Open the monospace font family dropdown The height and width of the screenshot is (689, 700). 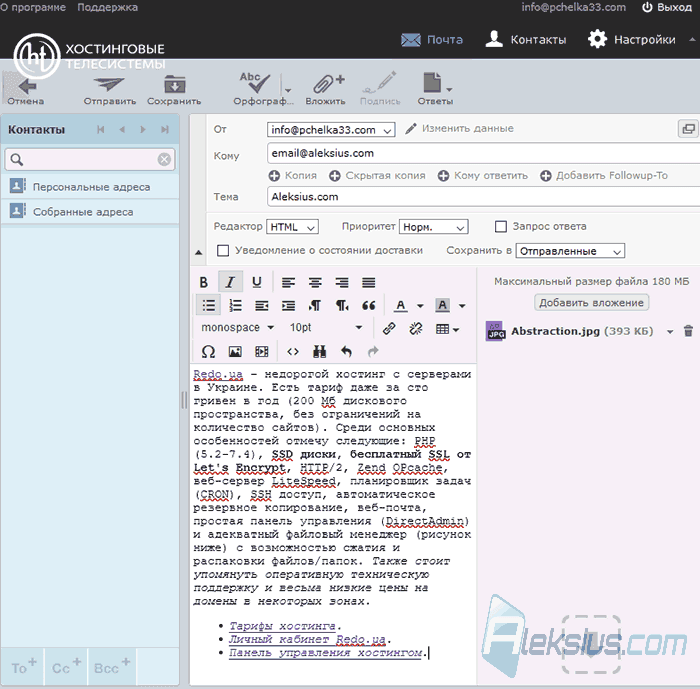238,328
